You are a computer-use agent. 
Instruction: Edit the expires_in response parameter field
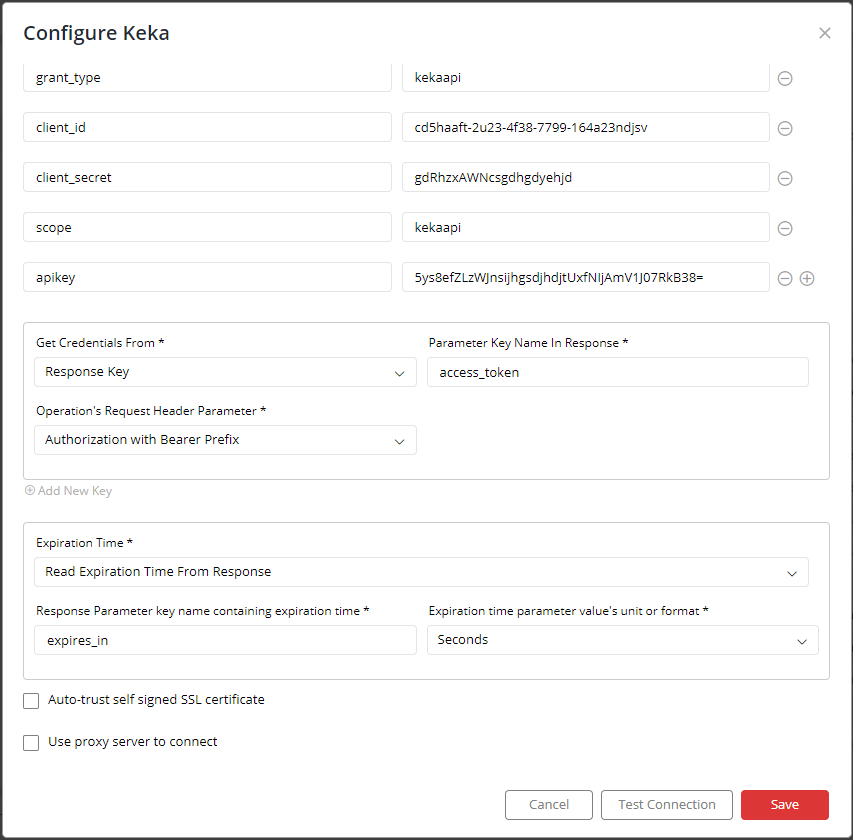click(225, 640)
